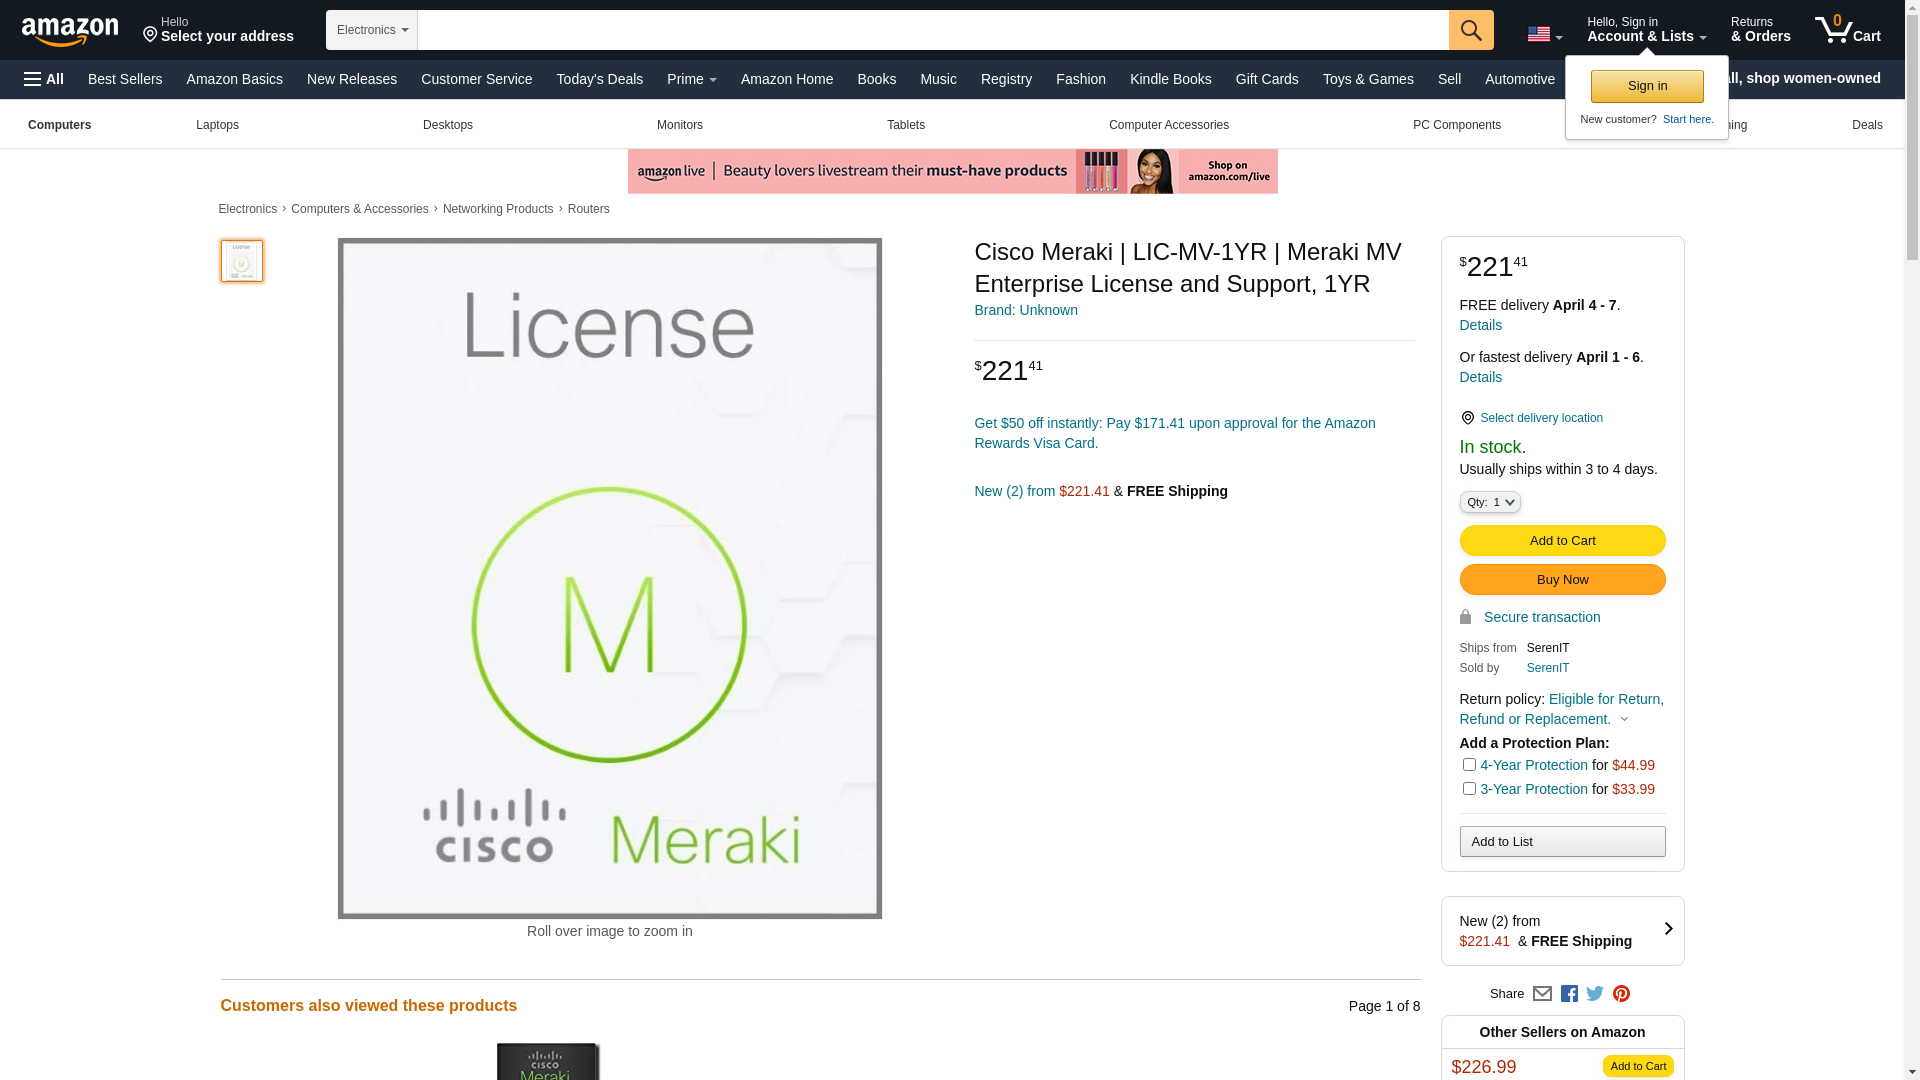Expand the Electronics search category dropdown
This screenshot has height=1080, width=1920.
pyautogui.click(x=372, y=30)
